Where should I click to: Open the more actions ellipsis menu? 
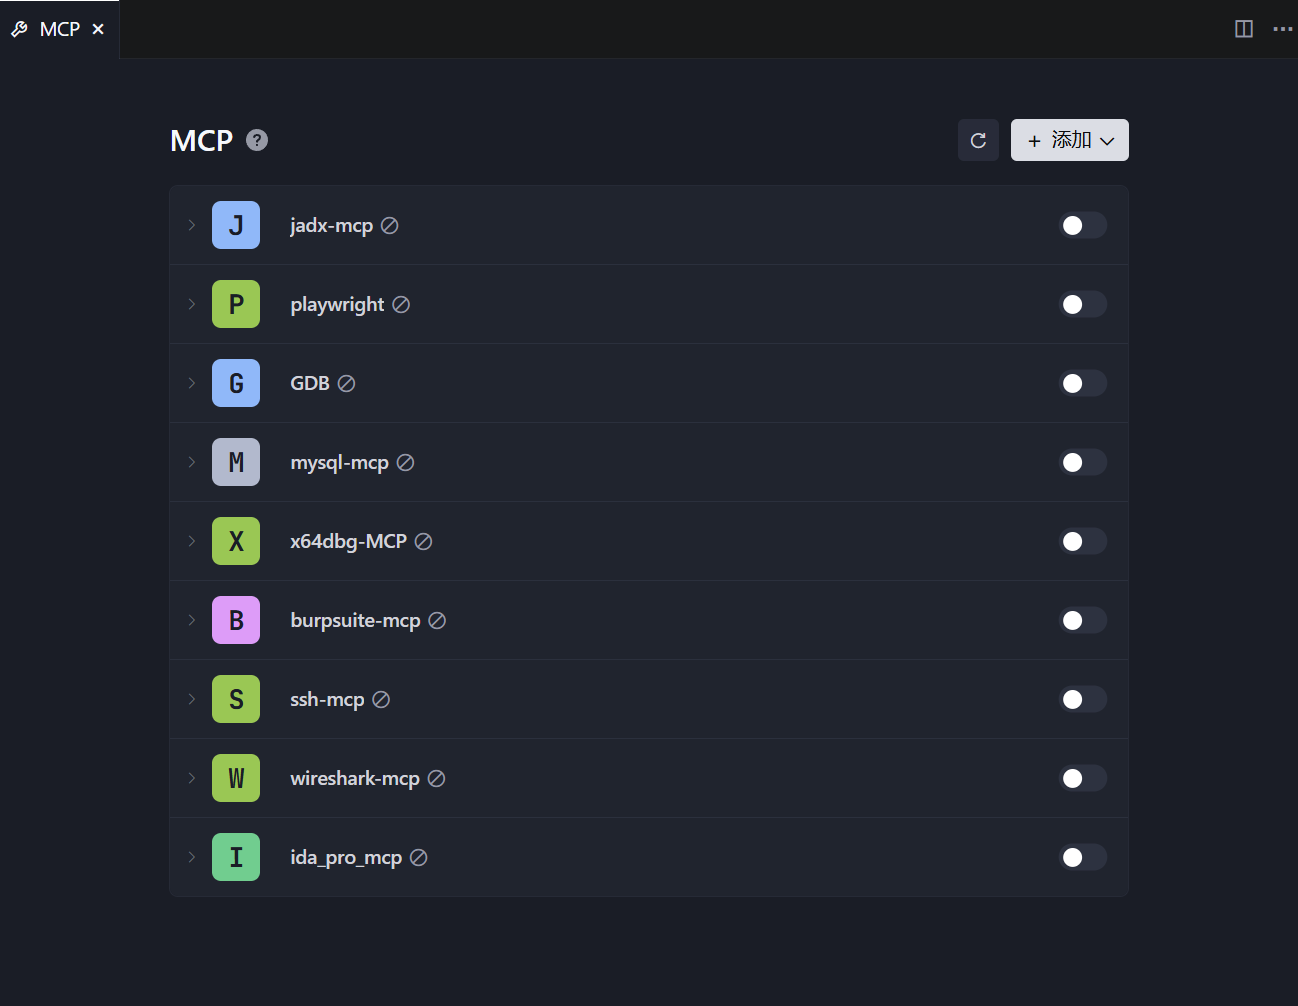click(x=1283, y=29)
